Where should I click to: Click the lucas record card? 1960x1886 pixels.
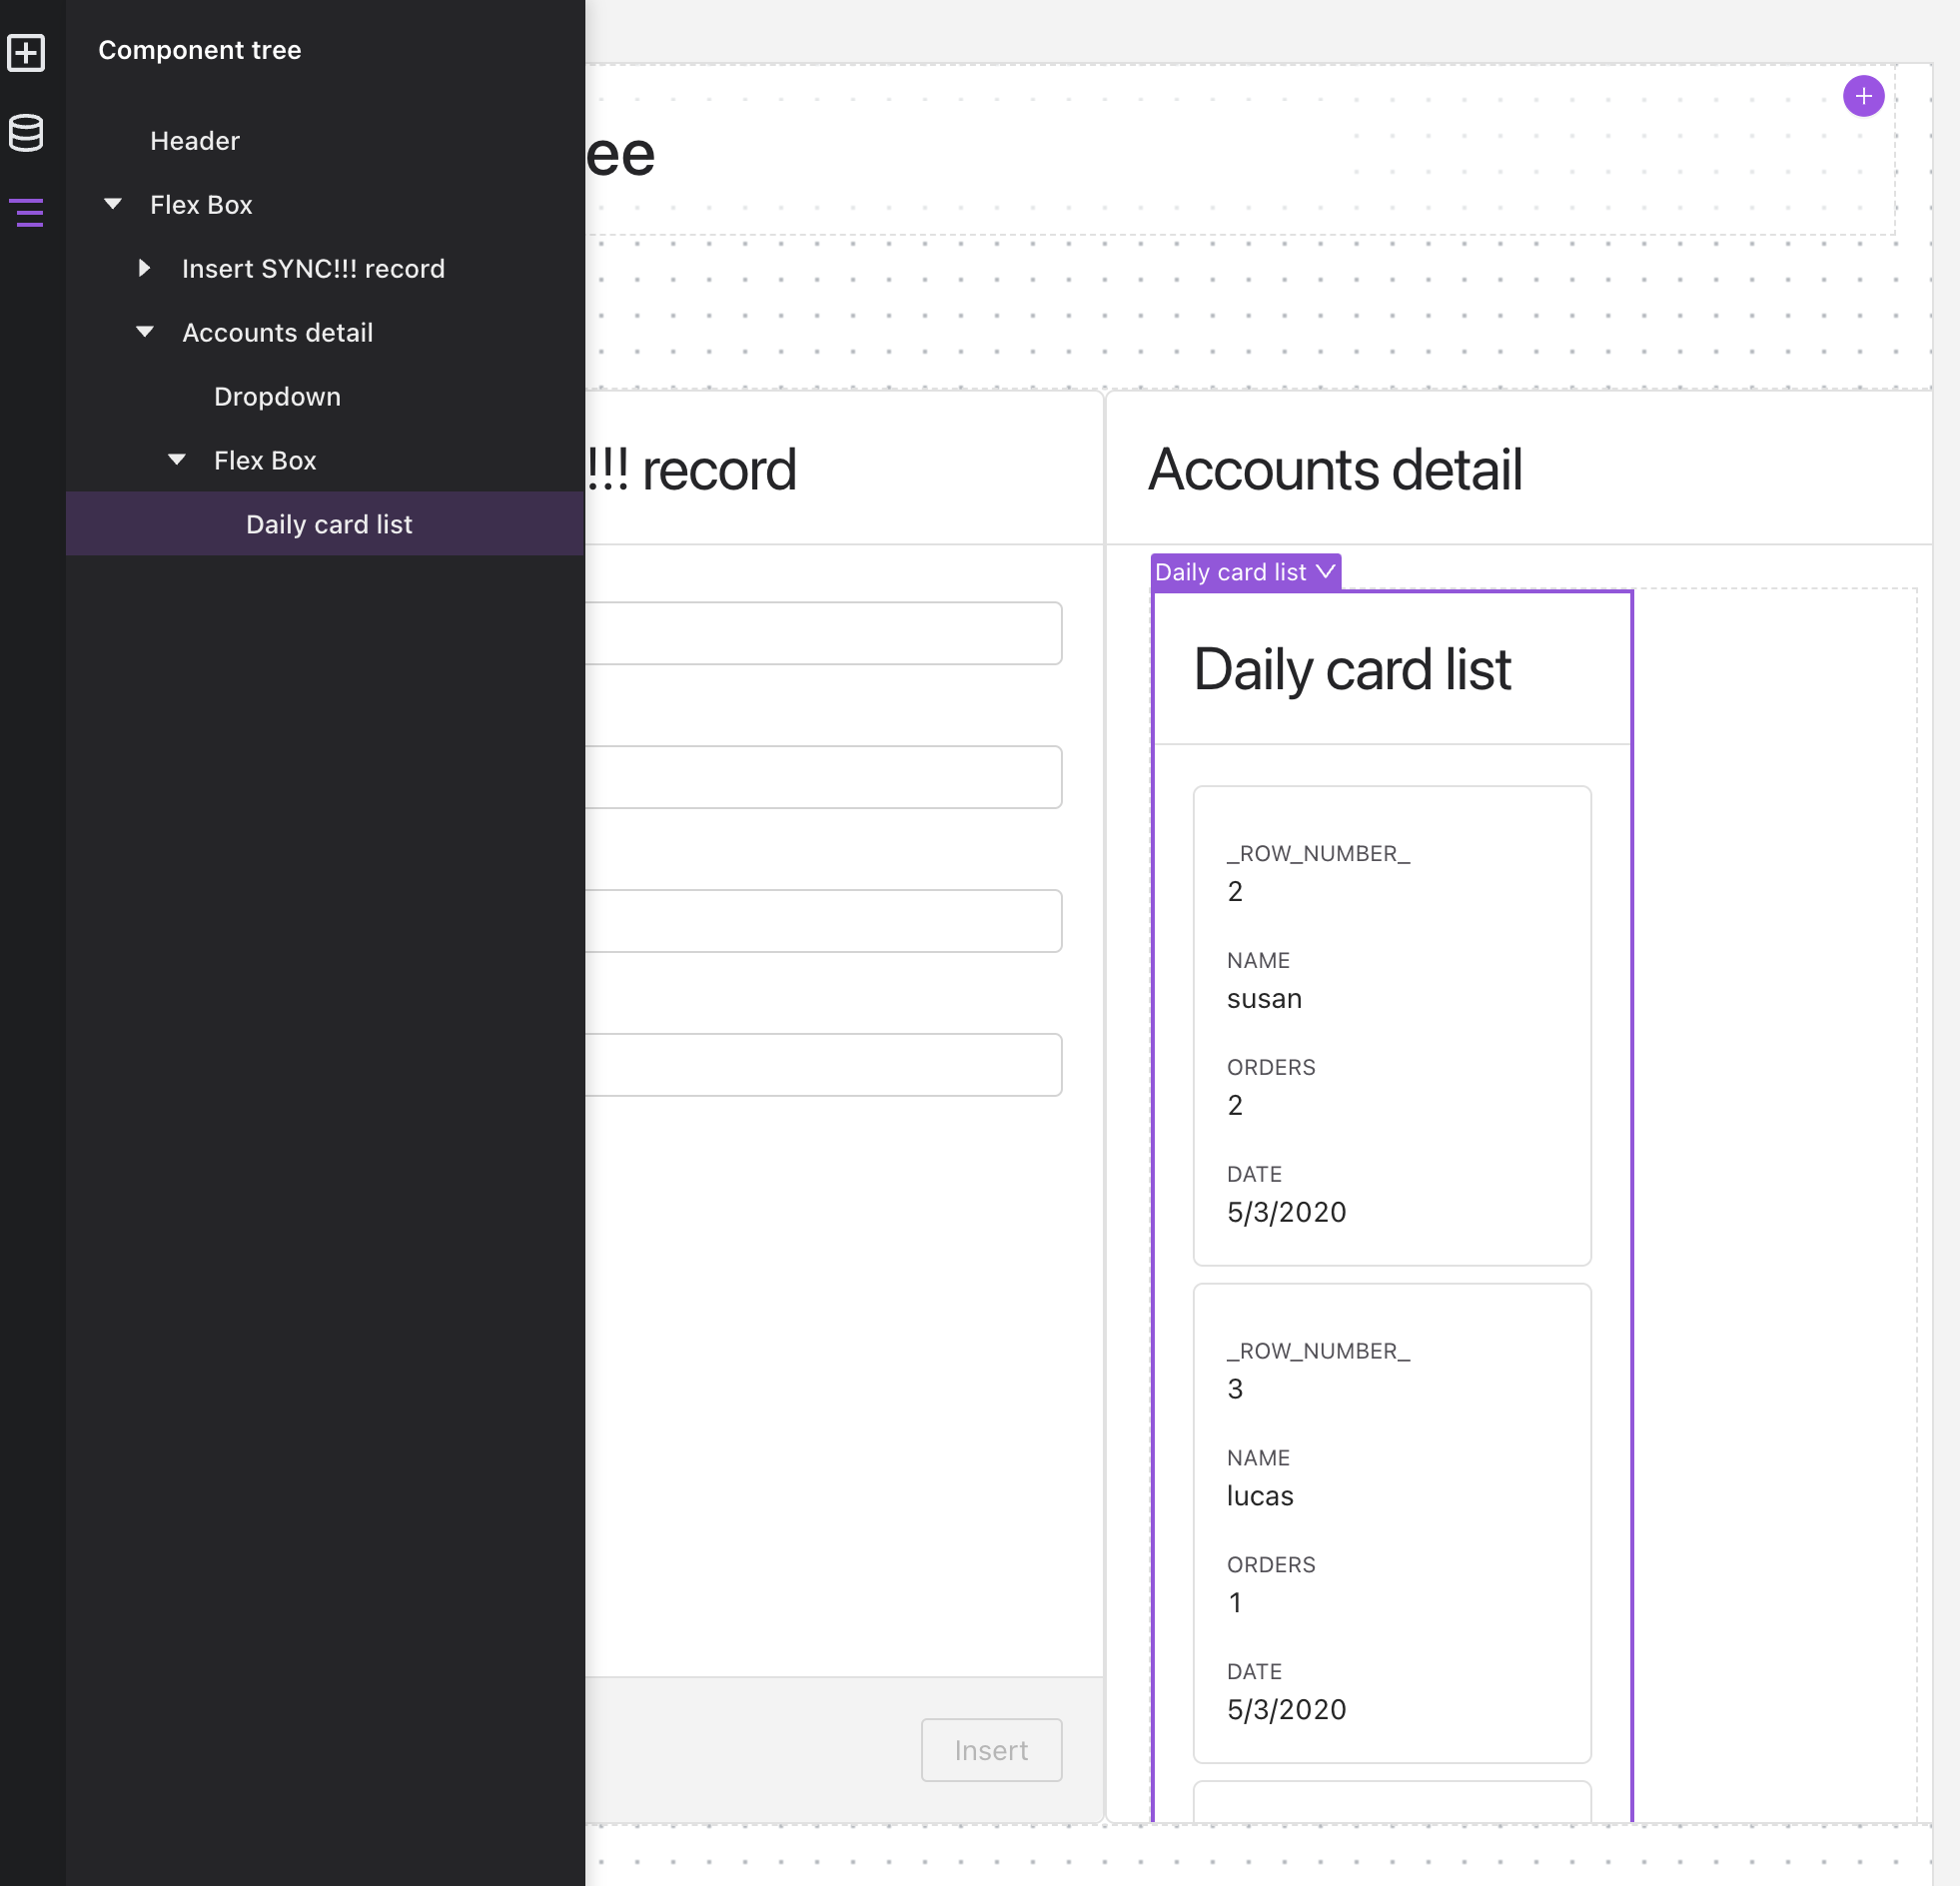pyautogui.click(x=1391, y=1522)
